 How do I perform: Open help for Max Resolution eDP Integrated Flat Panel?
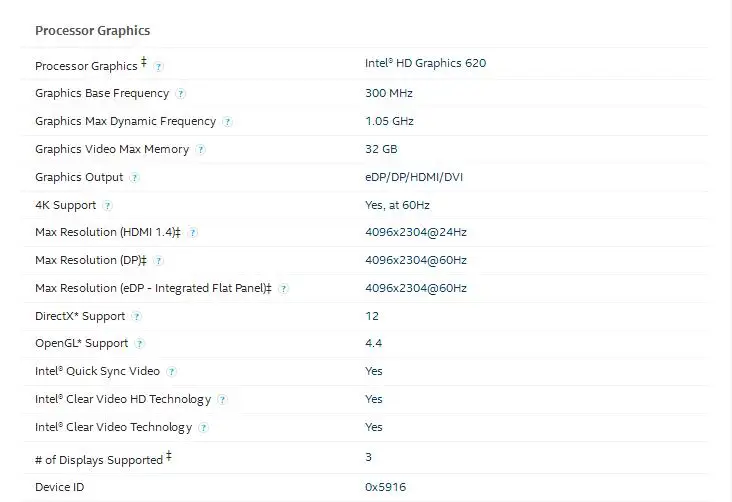point(283,289)
